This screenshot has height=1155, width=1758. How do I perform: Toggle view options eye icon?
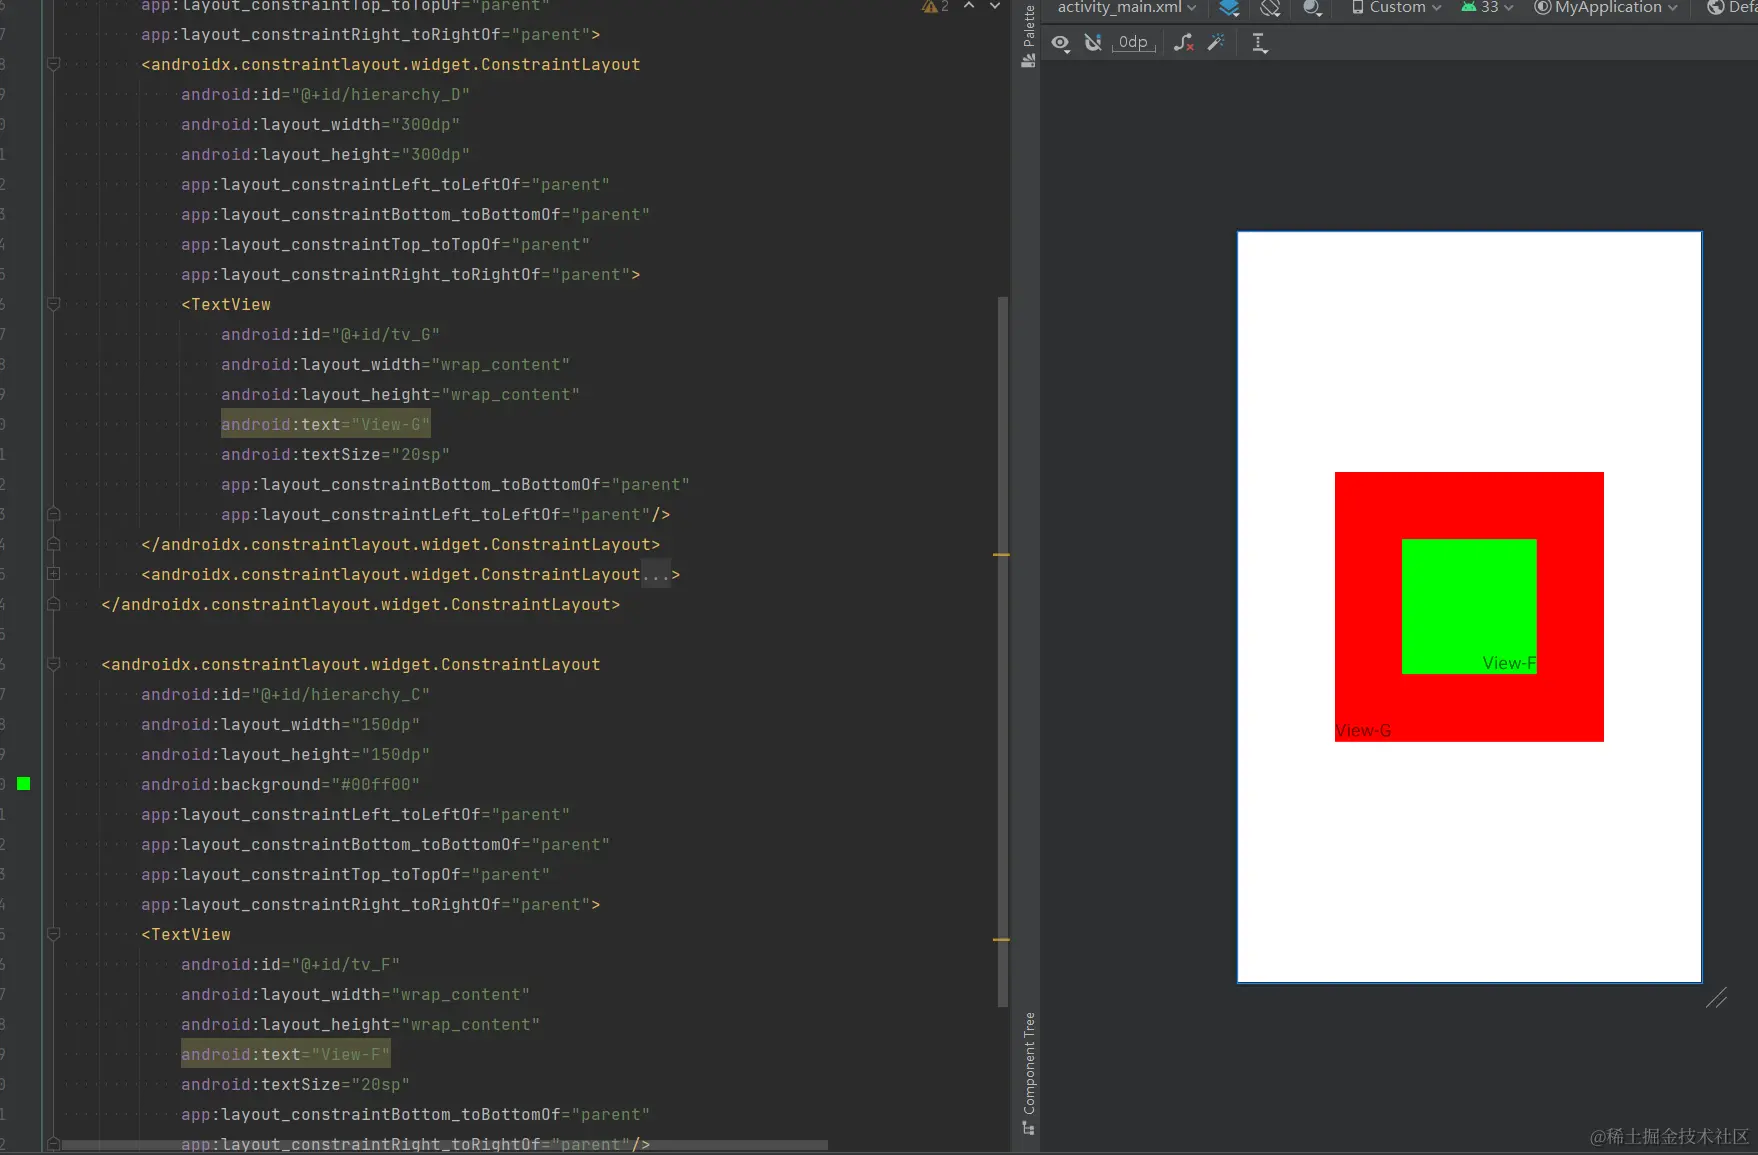point(1061,43)
